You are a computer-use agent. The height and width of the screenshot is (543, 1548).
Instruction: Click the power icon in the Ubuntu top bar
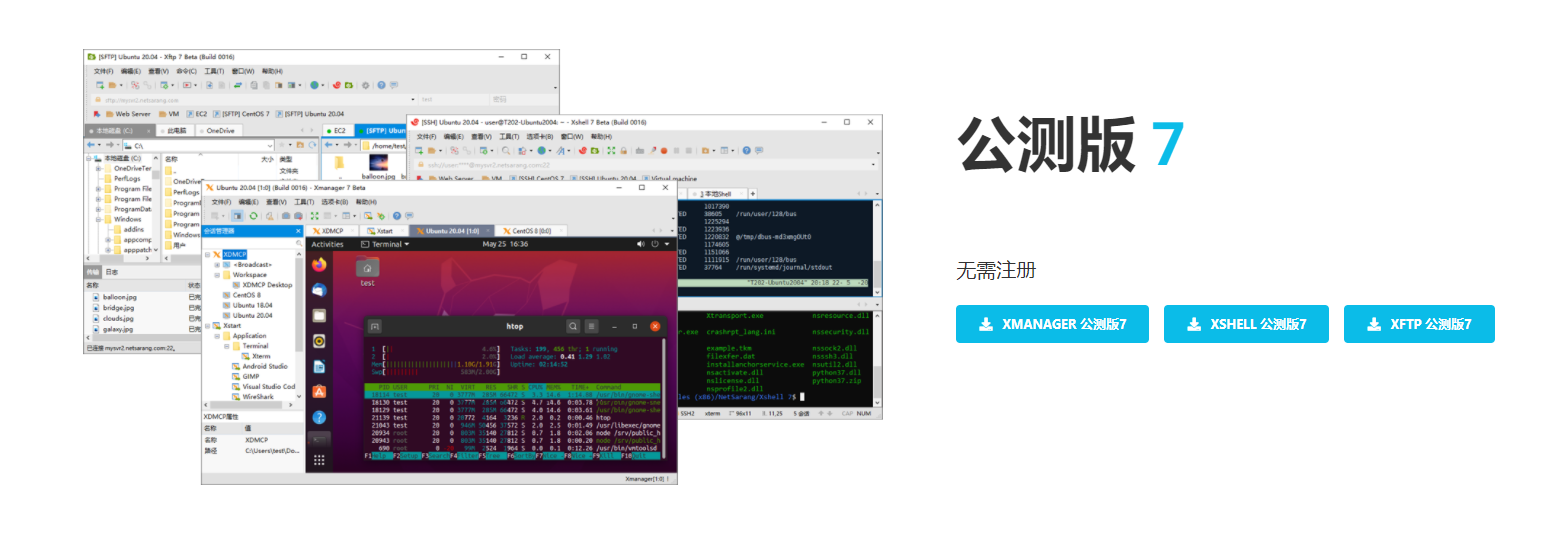pos(656,244)
